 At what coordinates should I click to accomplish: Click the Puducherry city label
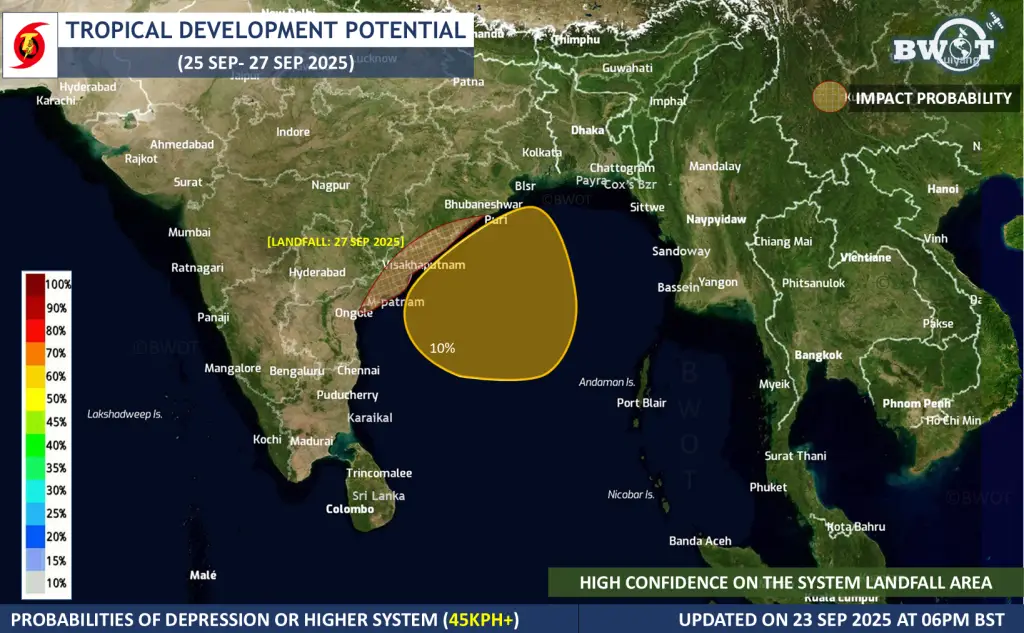[x=347, y=395]
